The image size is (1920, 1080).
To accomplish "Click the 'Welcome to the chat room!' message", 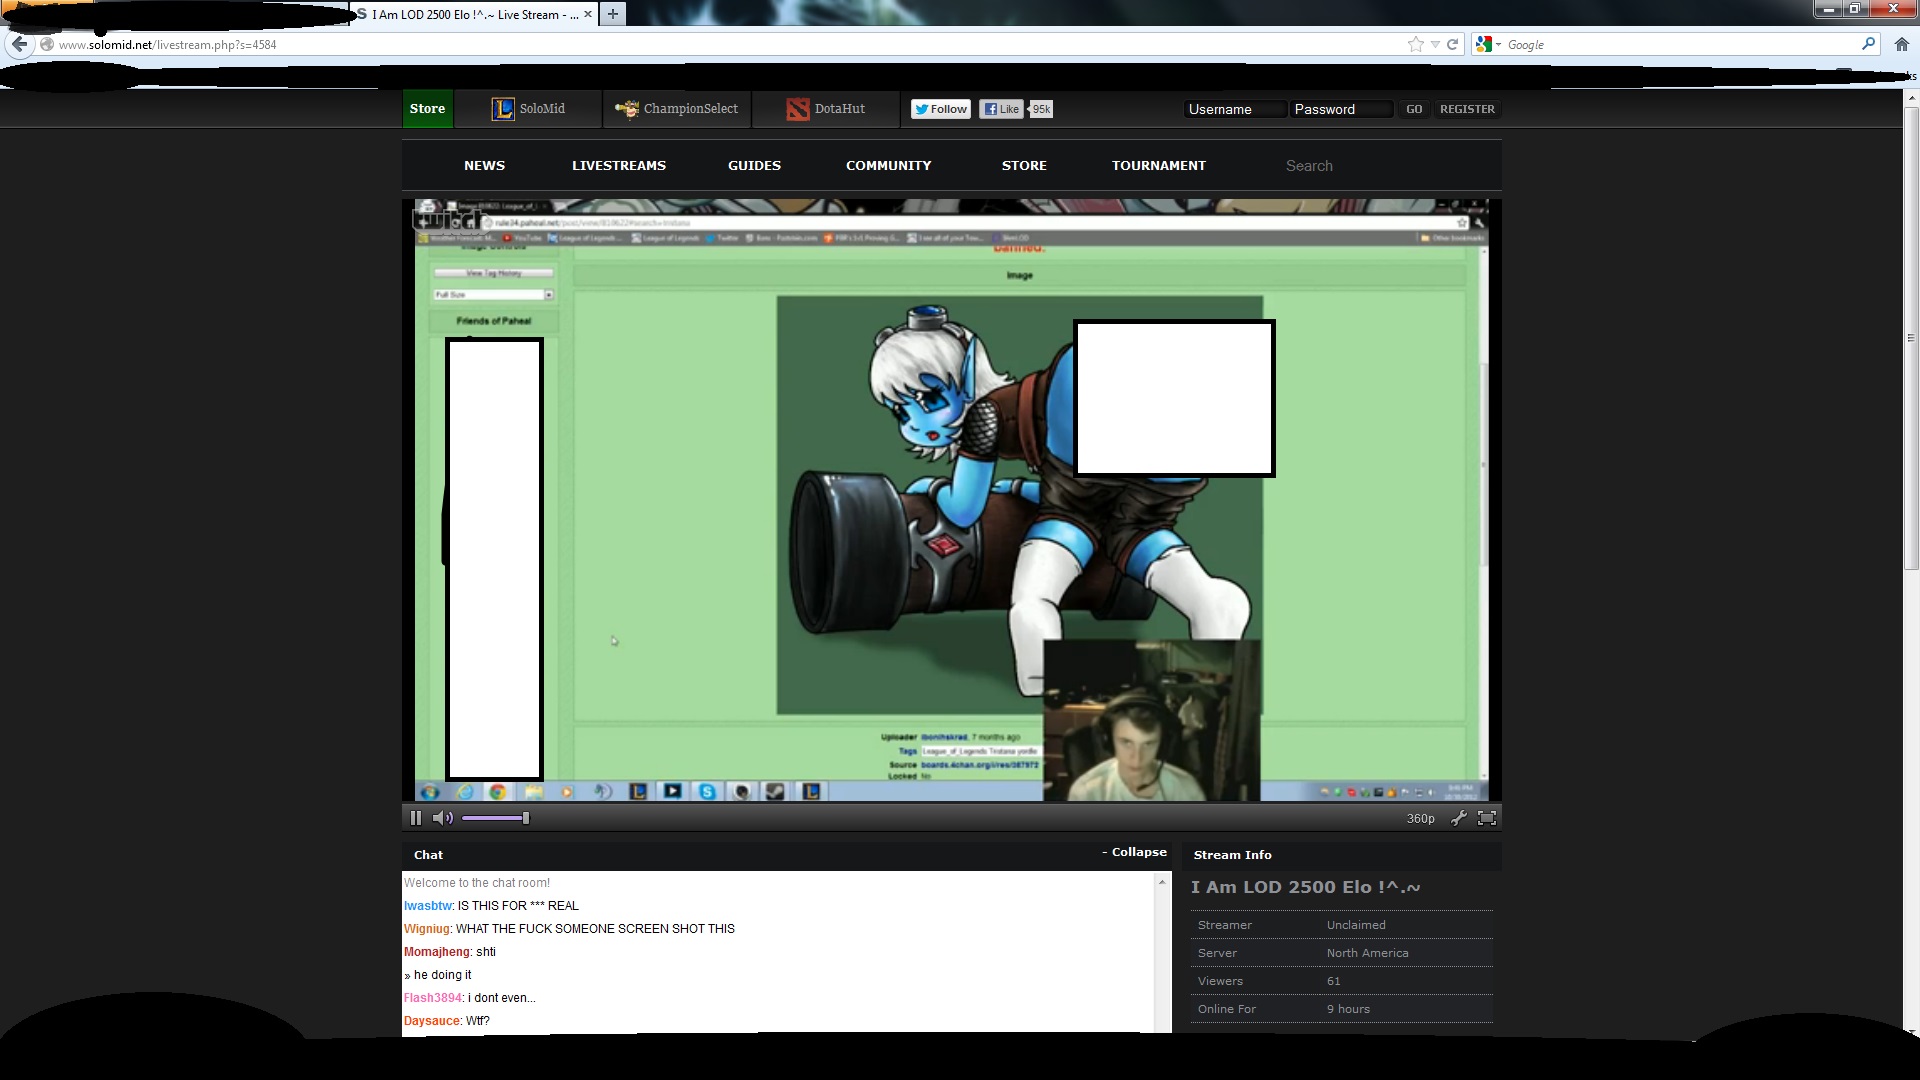I will point(477,883).
